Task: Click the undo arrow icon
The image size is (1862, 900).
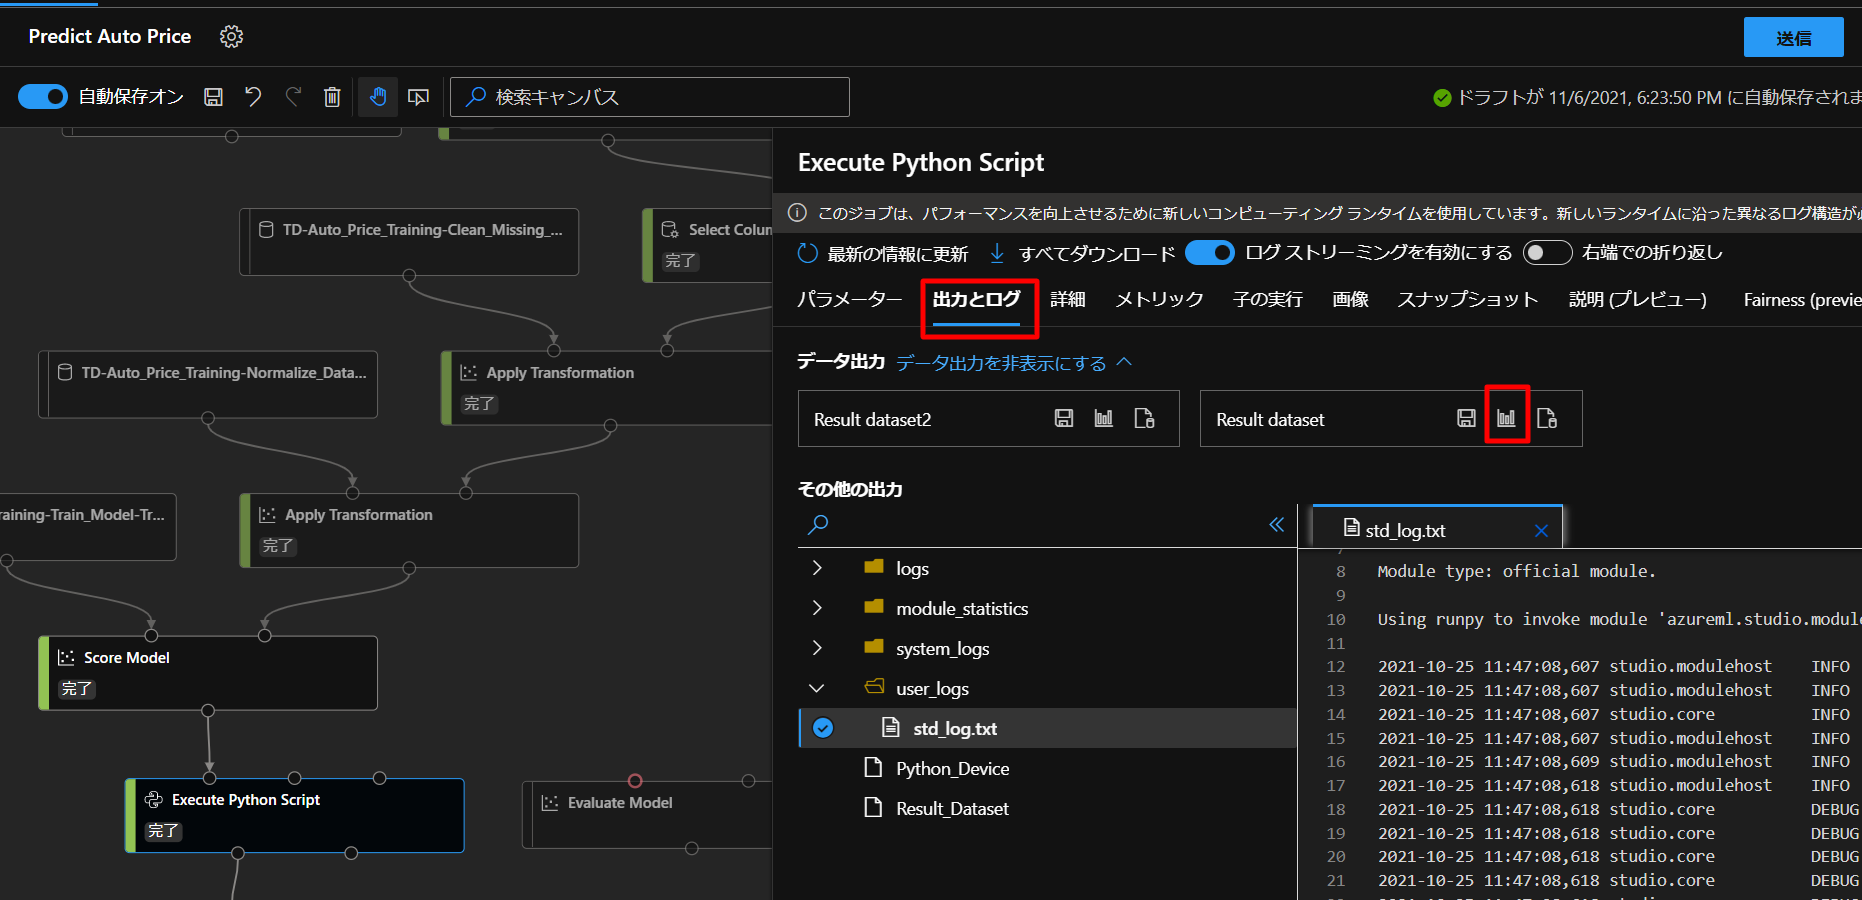Action: (x=253, y=97)
